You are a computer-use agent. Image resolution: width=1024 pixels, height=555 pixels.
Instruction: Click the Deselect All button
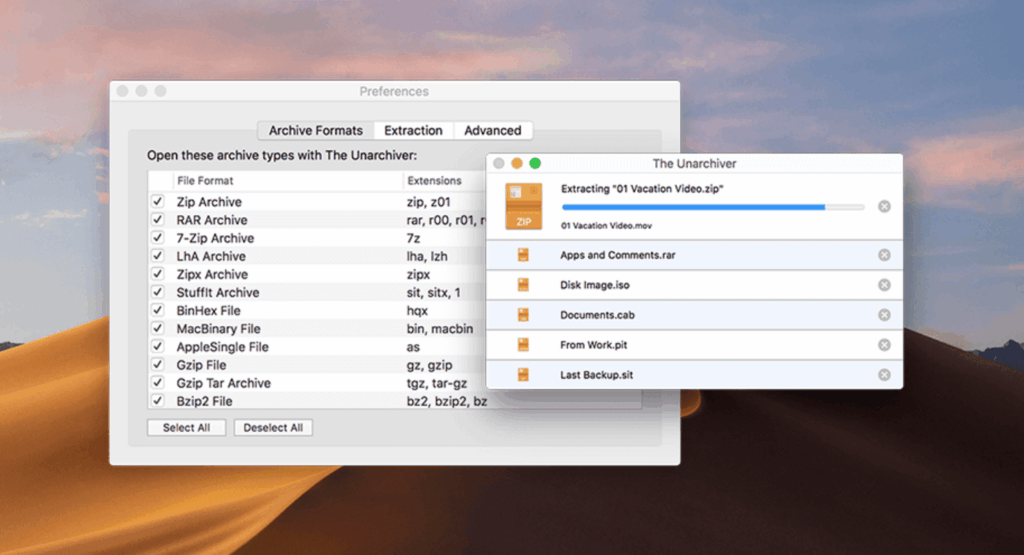273,428
